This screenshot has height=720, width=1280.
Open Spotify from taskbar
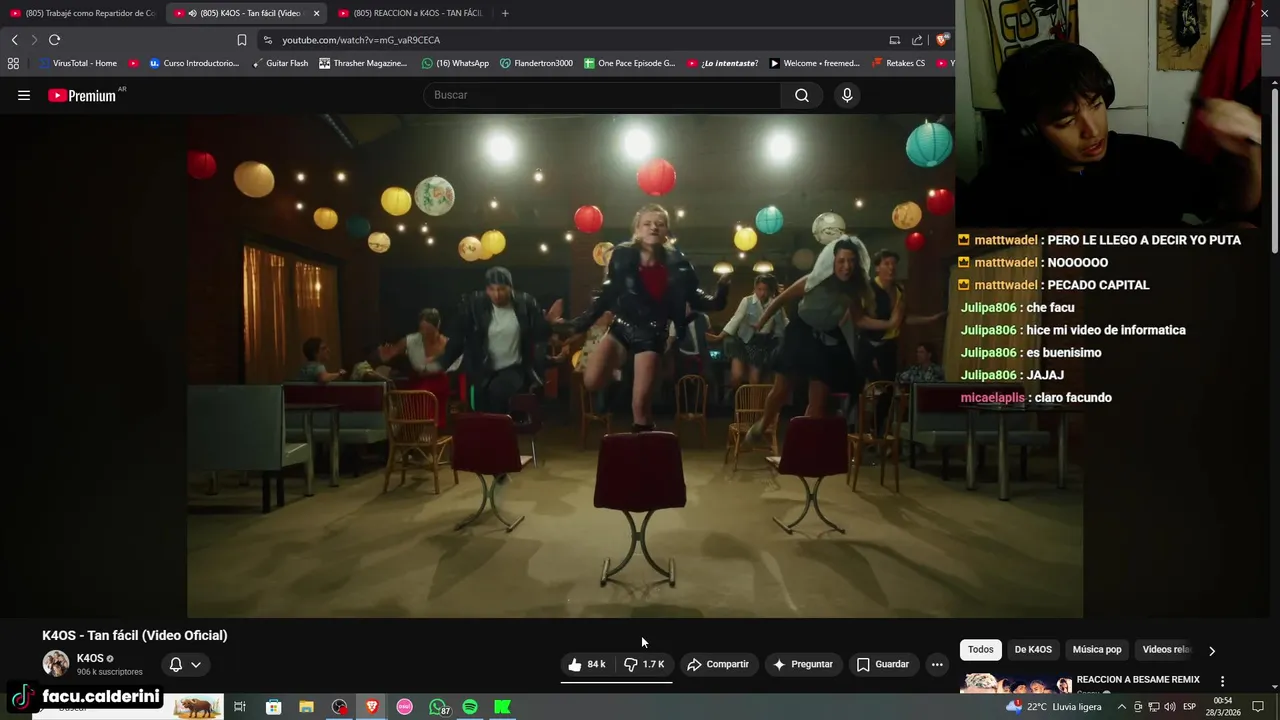[470, 707]
